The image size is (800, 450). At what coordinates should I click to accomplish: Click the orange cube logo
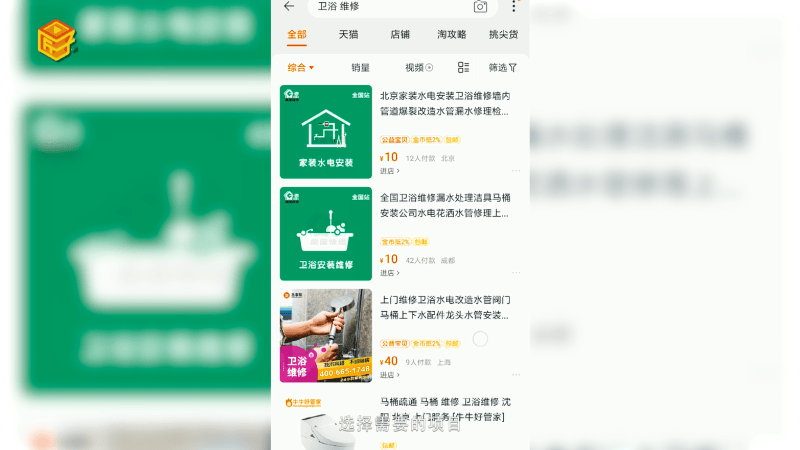click(57, 40)
